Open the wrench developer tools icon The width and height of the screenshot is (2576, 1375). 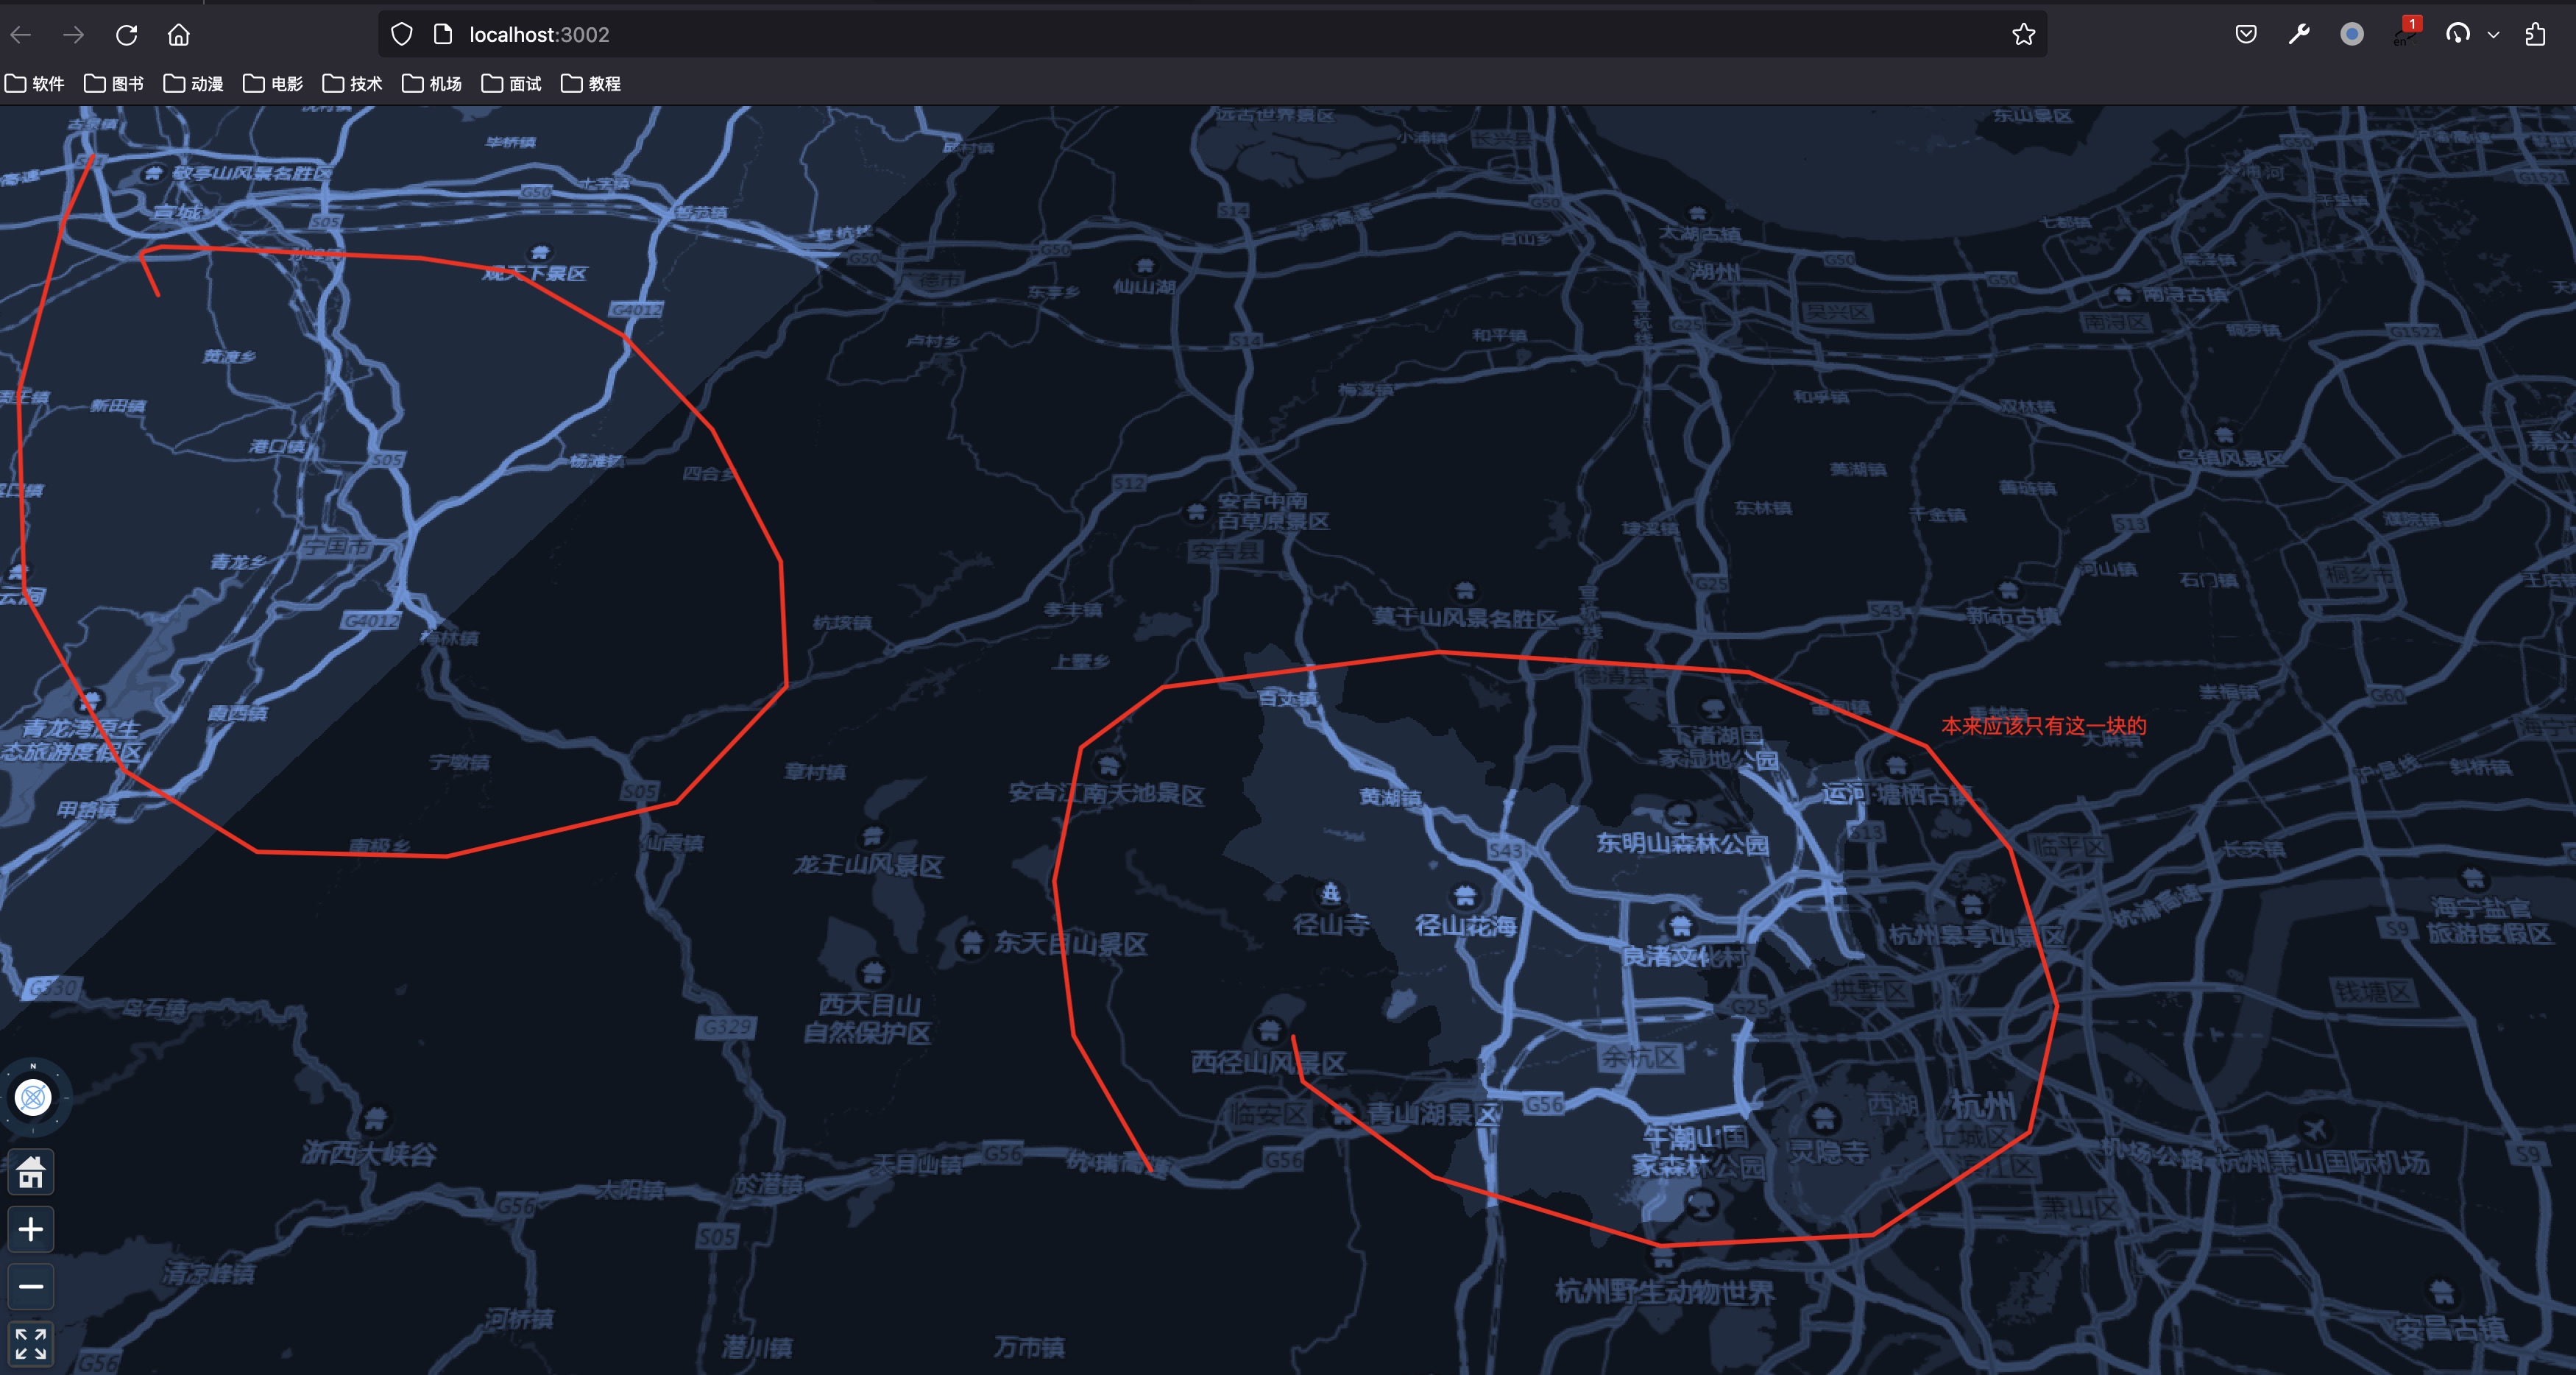[2299, 35]
